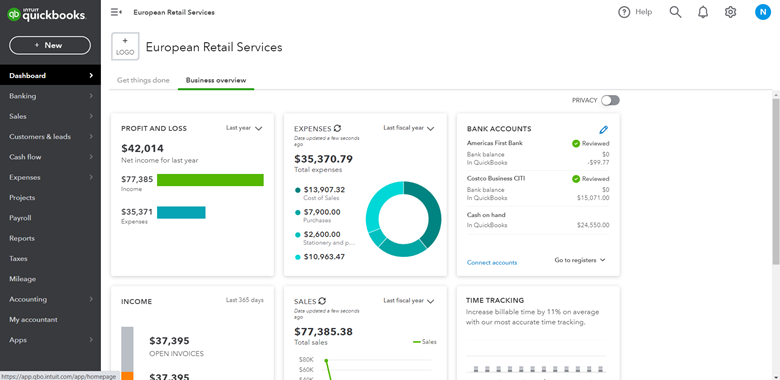Click the green Income bar
The width and height of the screenshot is (780, 380).
210,180
